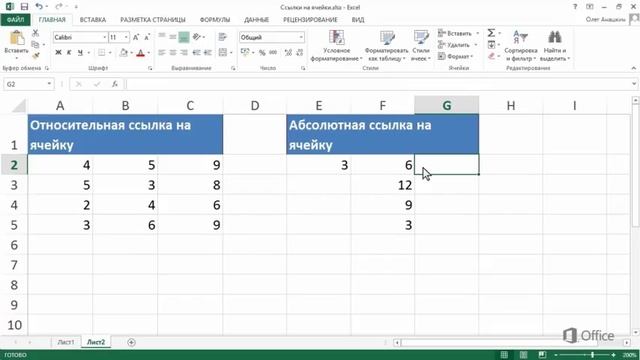Toggle Bold (Ж) formatting
Viewport: 640px width, 360px height.
click(x=58, y=53)
